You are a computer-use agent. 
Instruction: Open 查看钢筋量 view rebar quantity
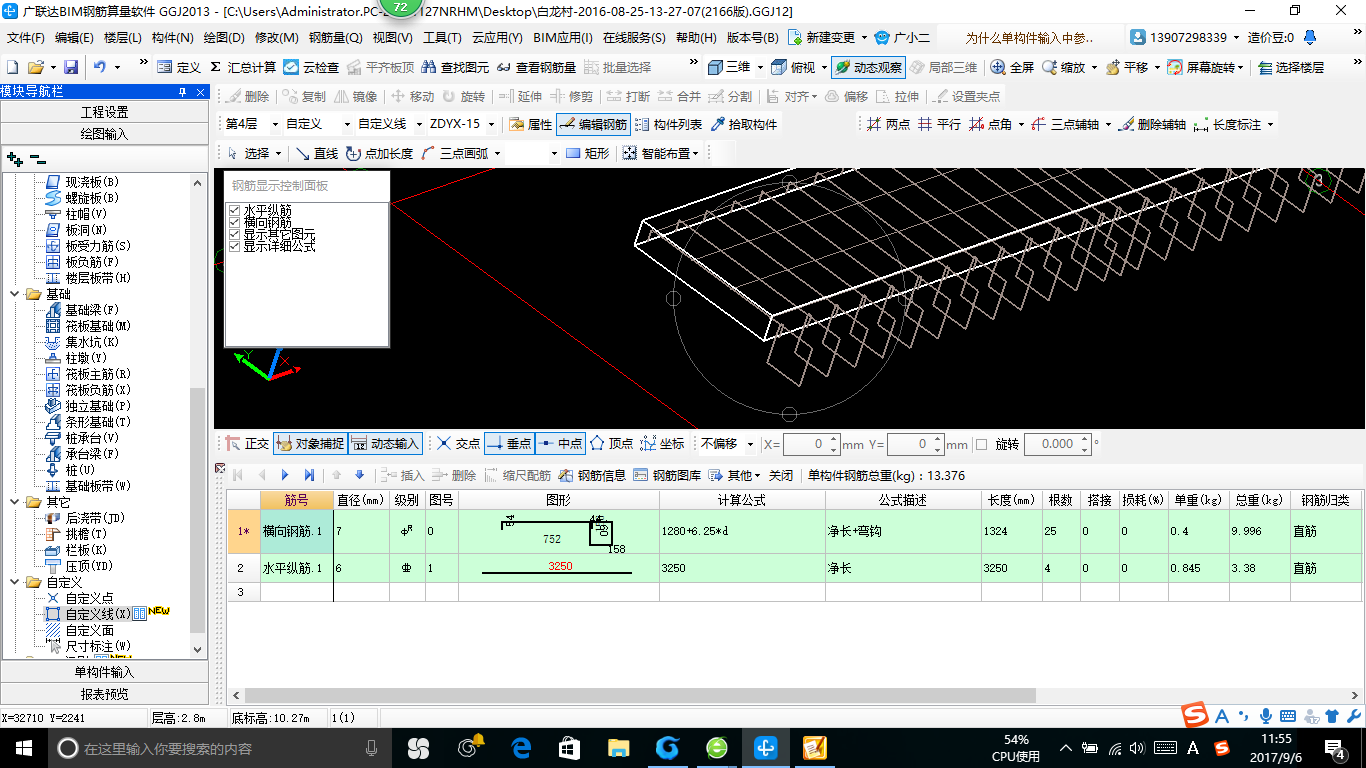coord(536,67)
